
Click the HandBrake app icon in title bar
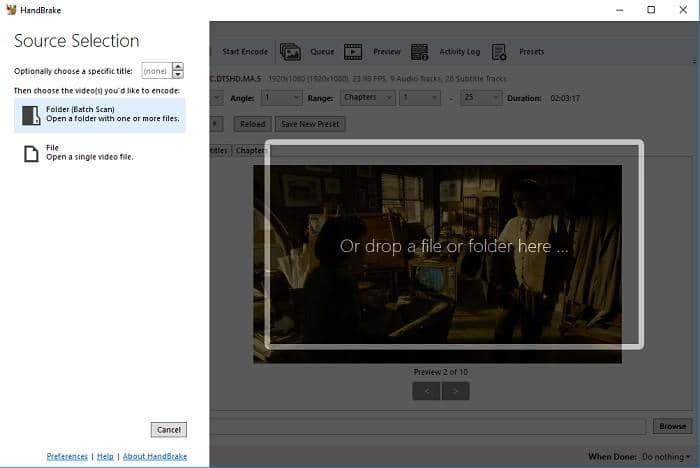pyautogui.click(x=10, y=10)
